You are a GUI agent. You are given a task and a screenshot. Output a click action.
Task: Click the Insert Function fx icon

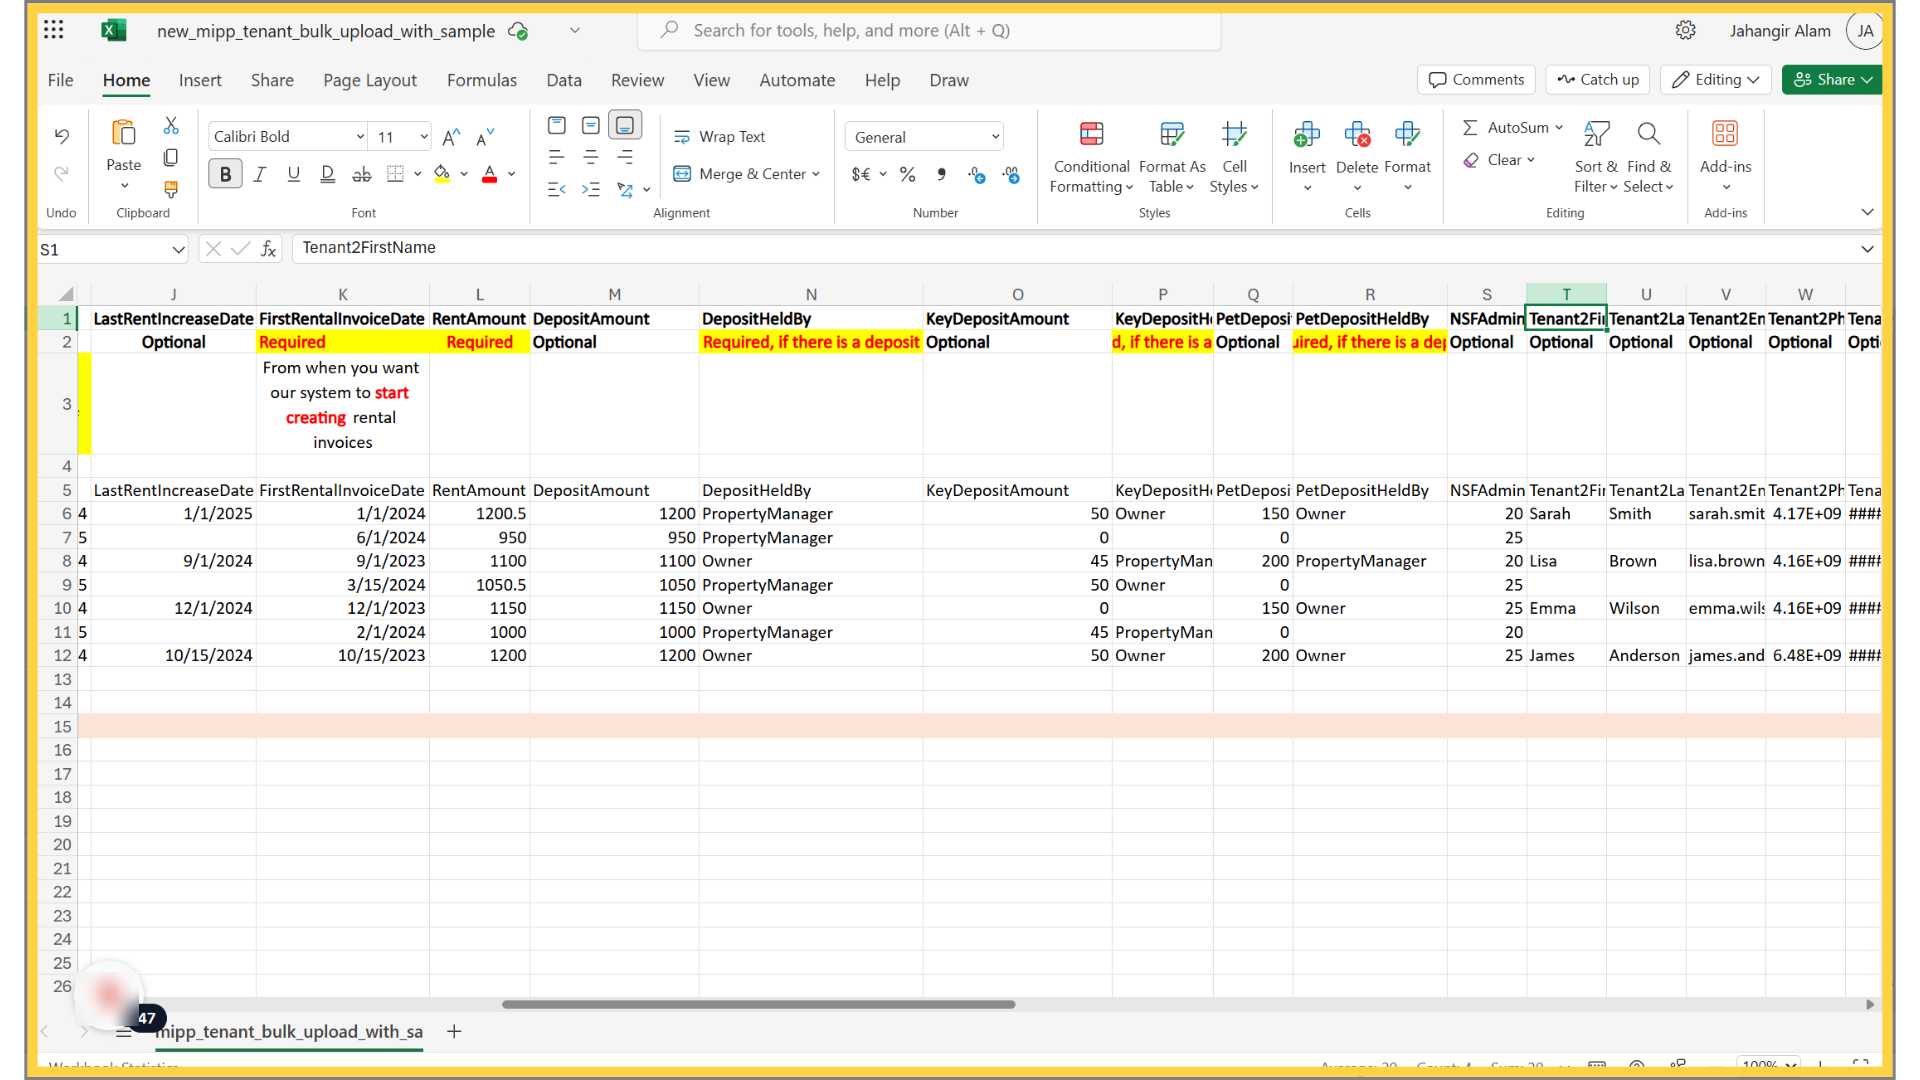click(x=268, y=249)
